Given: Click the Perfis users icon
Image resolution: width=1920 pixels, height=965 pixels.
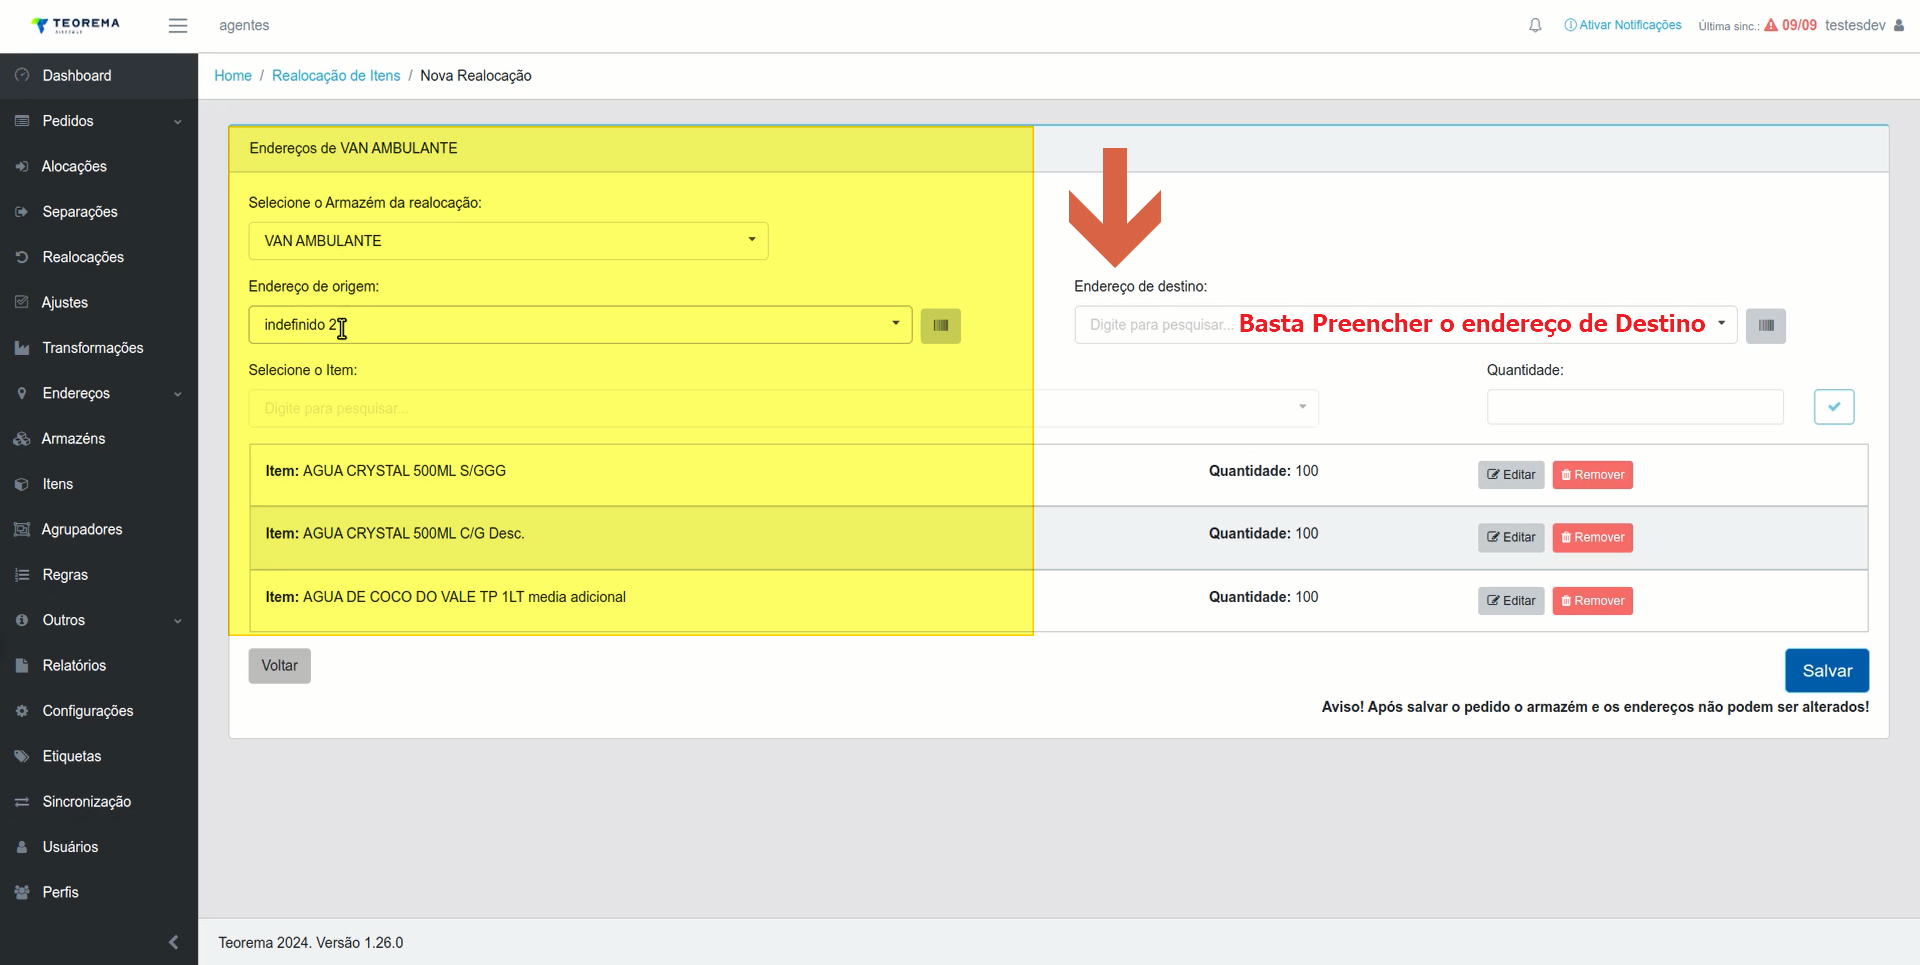Looking at the screenshot, I should 22,892.
